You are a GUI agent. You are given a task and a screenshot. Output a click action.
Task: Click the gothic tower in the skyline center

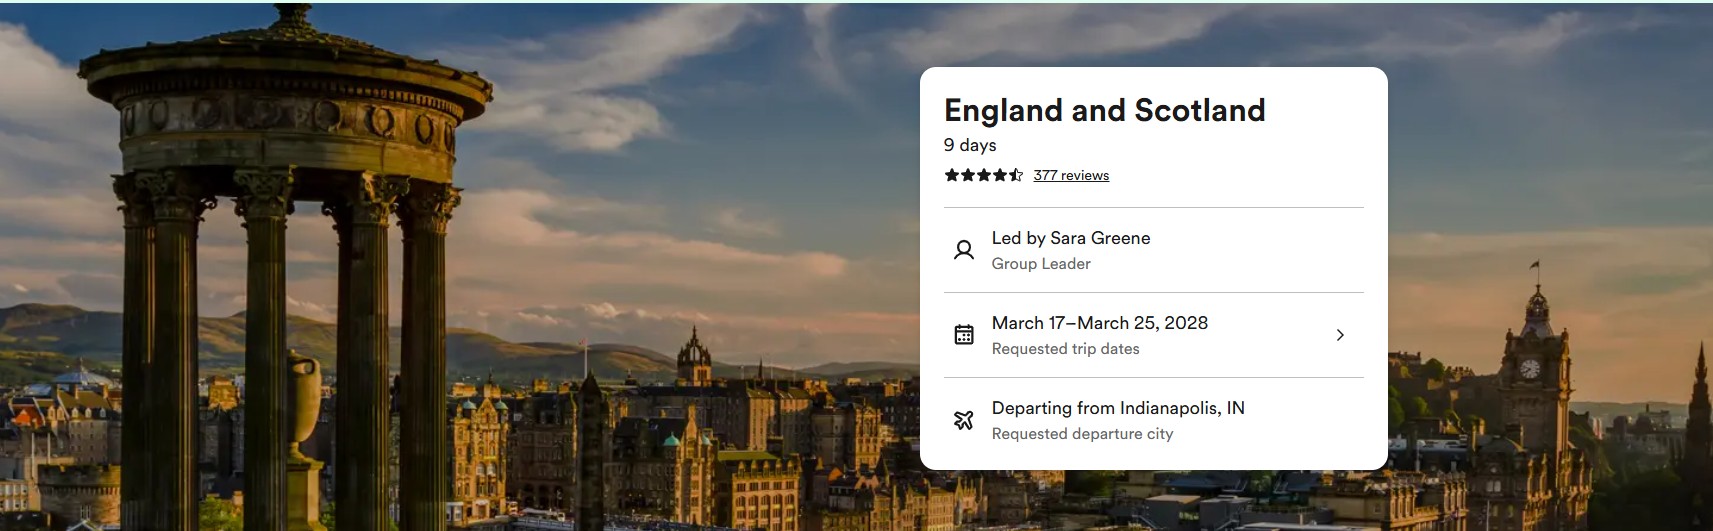tap(693, 358)
